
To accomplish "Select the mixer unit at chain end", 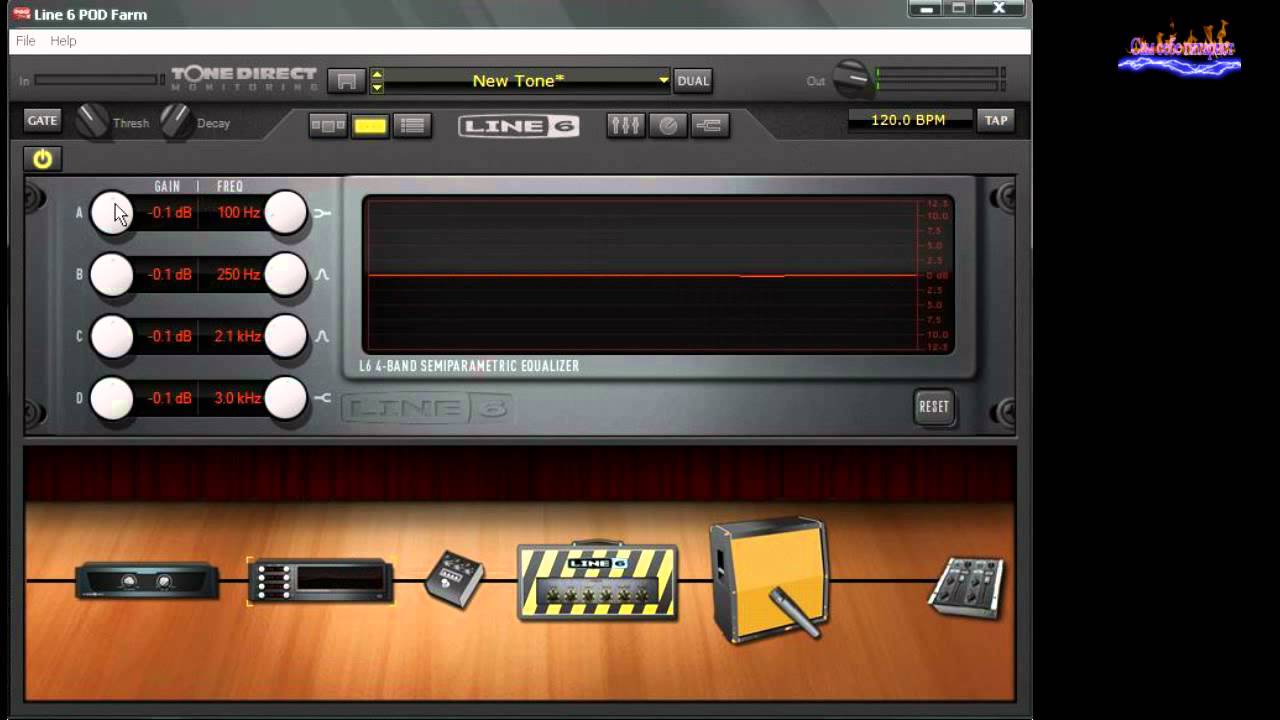I will (x=966, y=588).
